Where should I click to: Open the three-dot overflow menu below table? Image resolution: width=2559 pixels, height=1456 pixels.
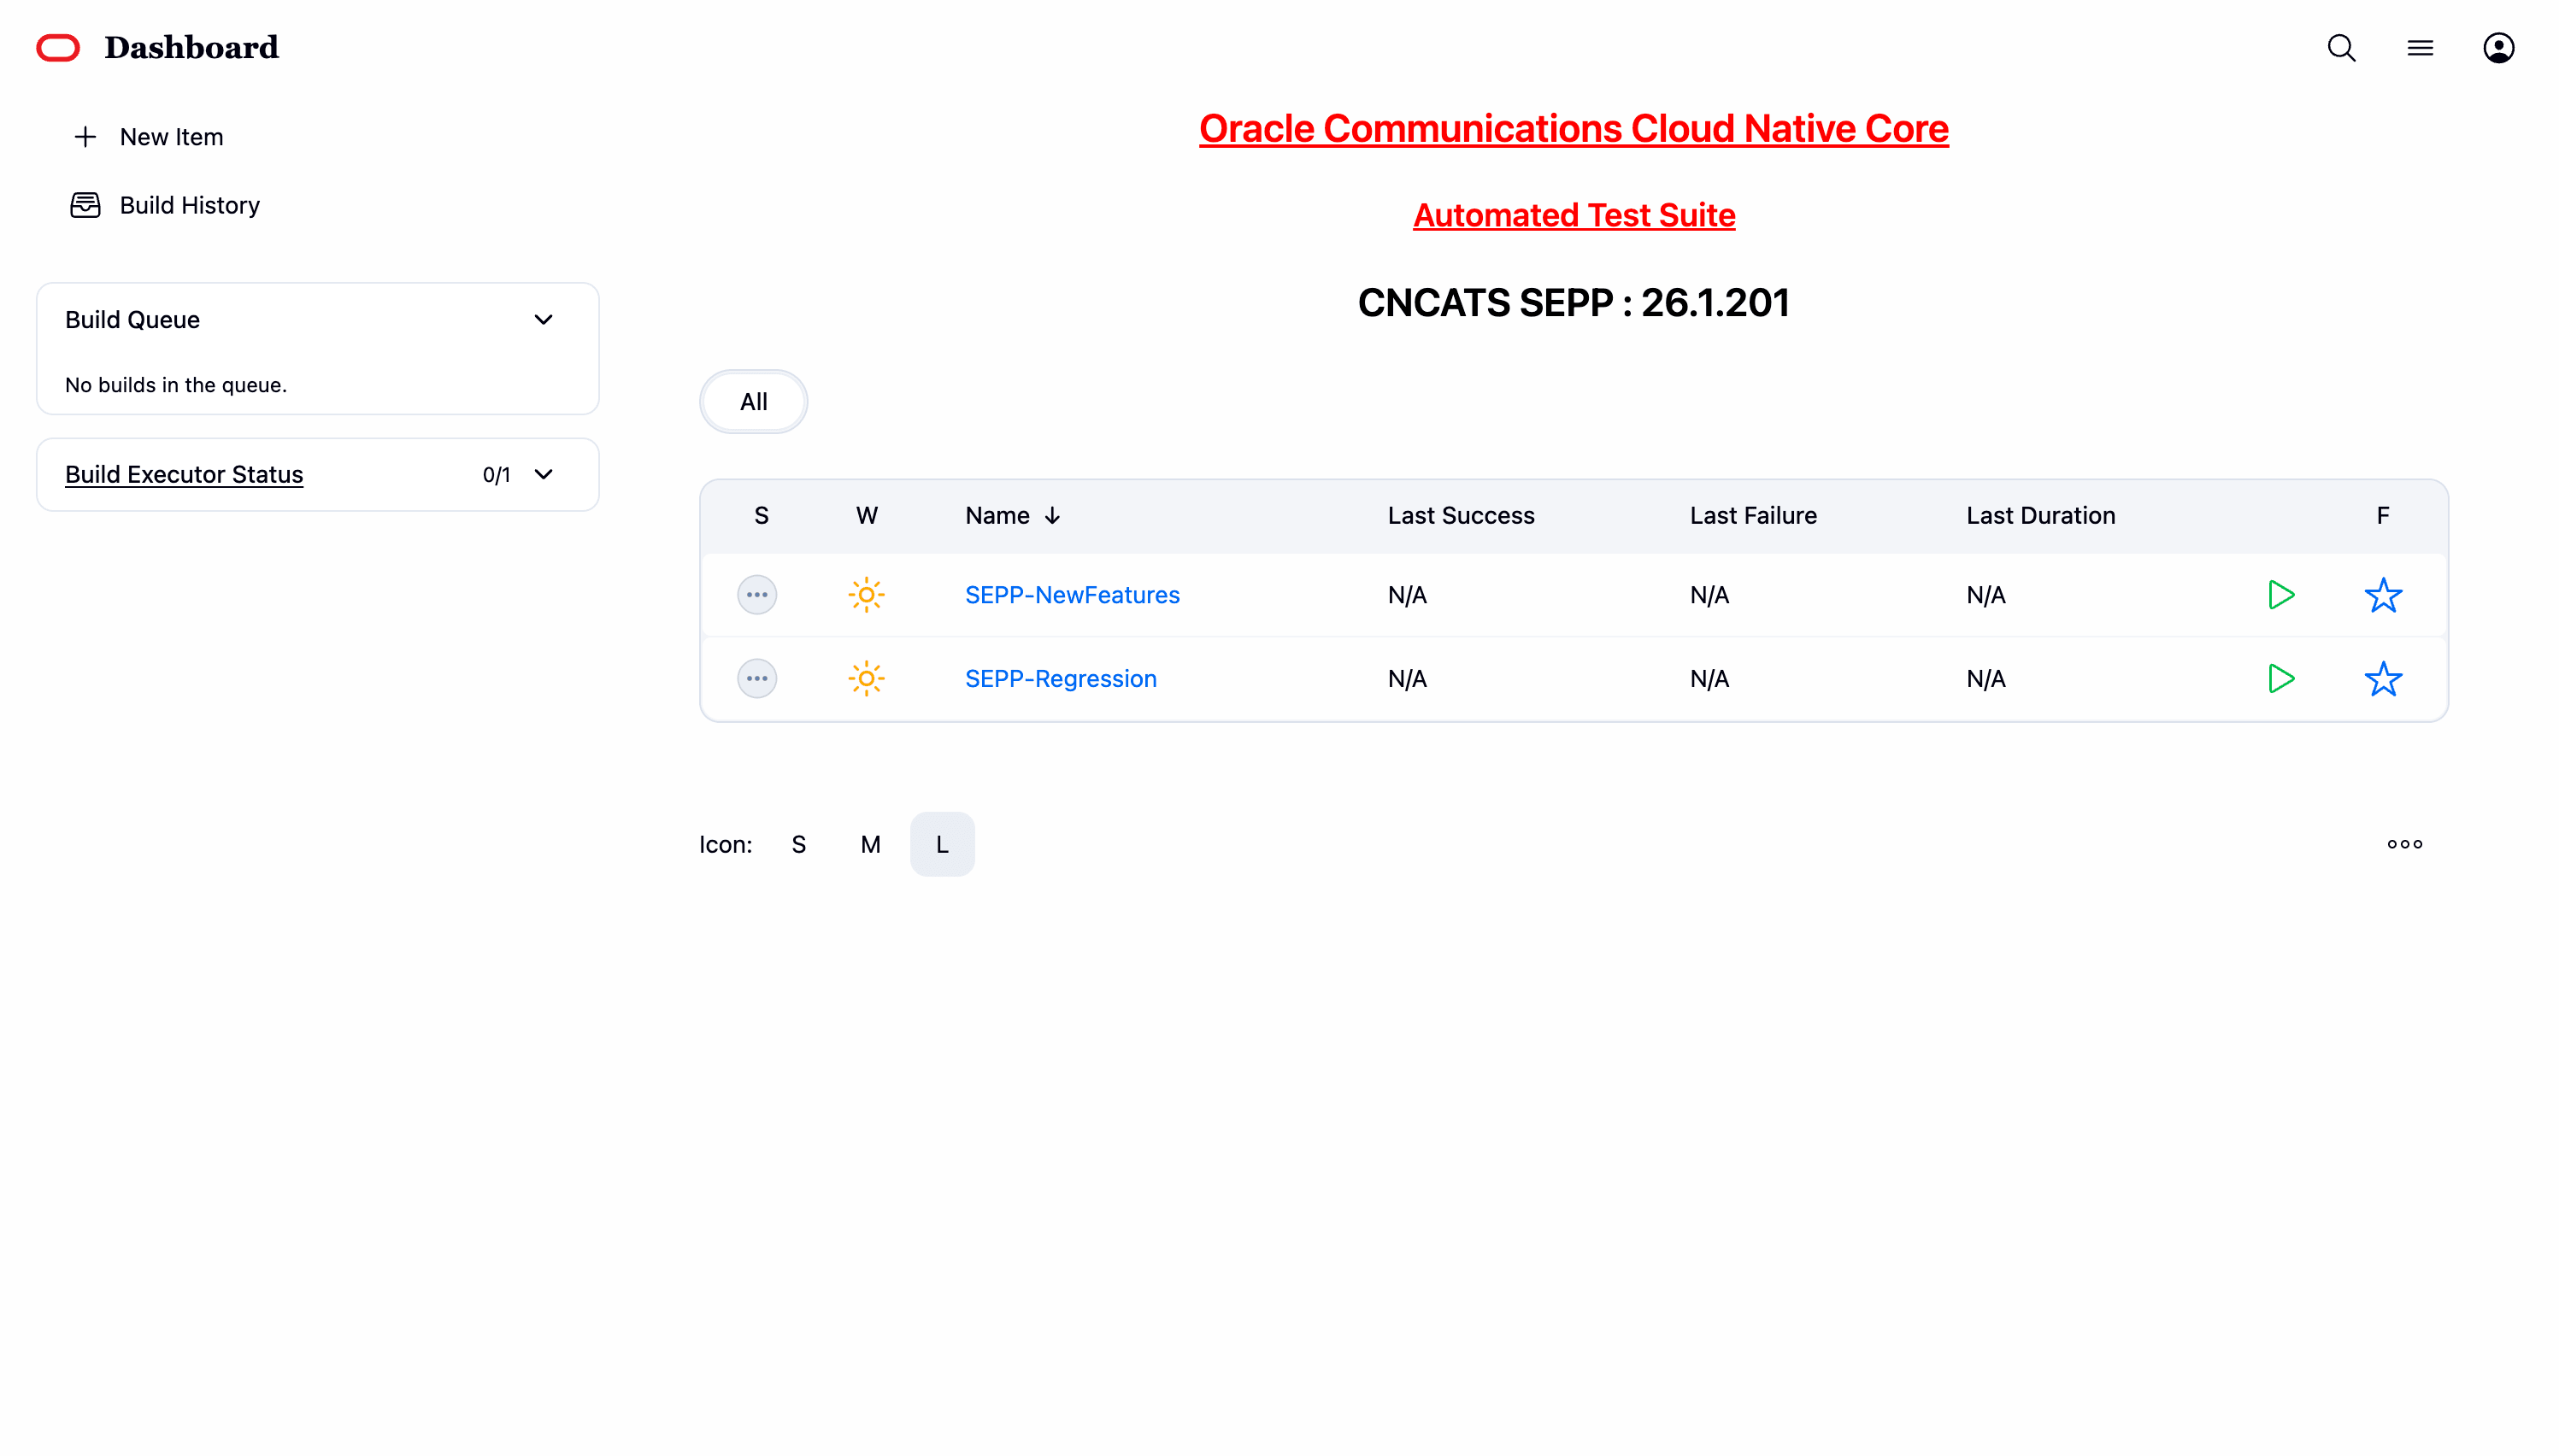[x=2404, y=844]
